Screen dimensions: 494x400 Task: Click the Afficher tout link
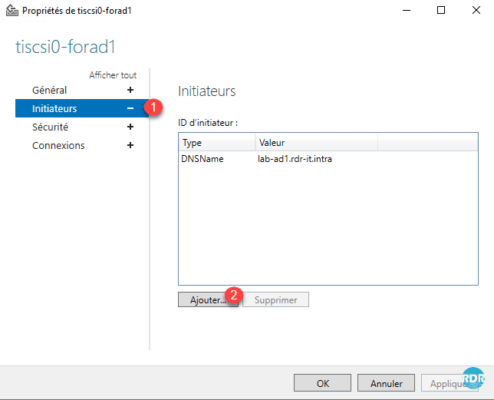[x=113, y=75]
